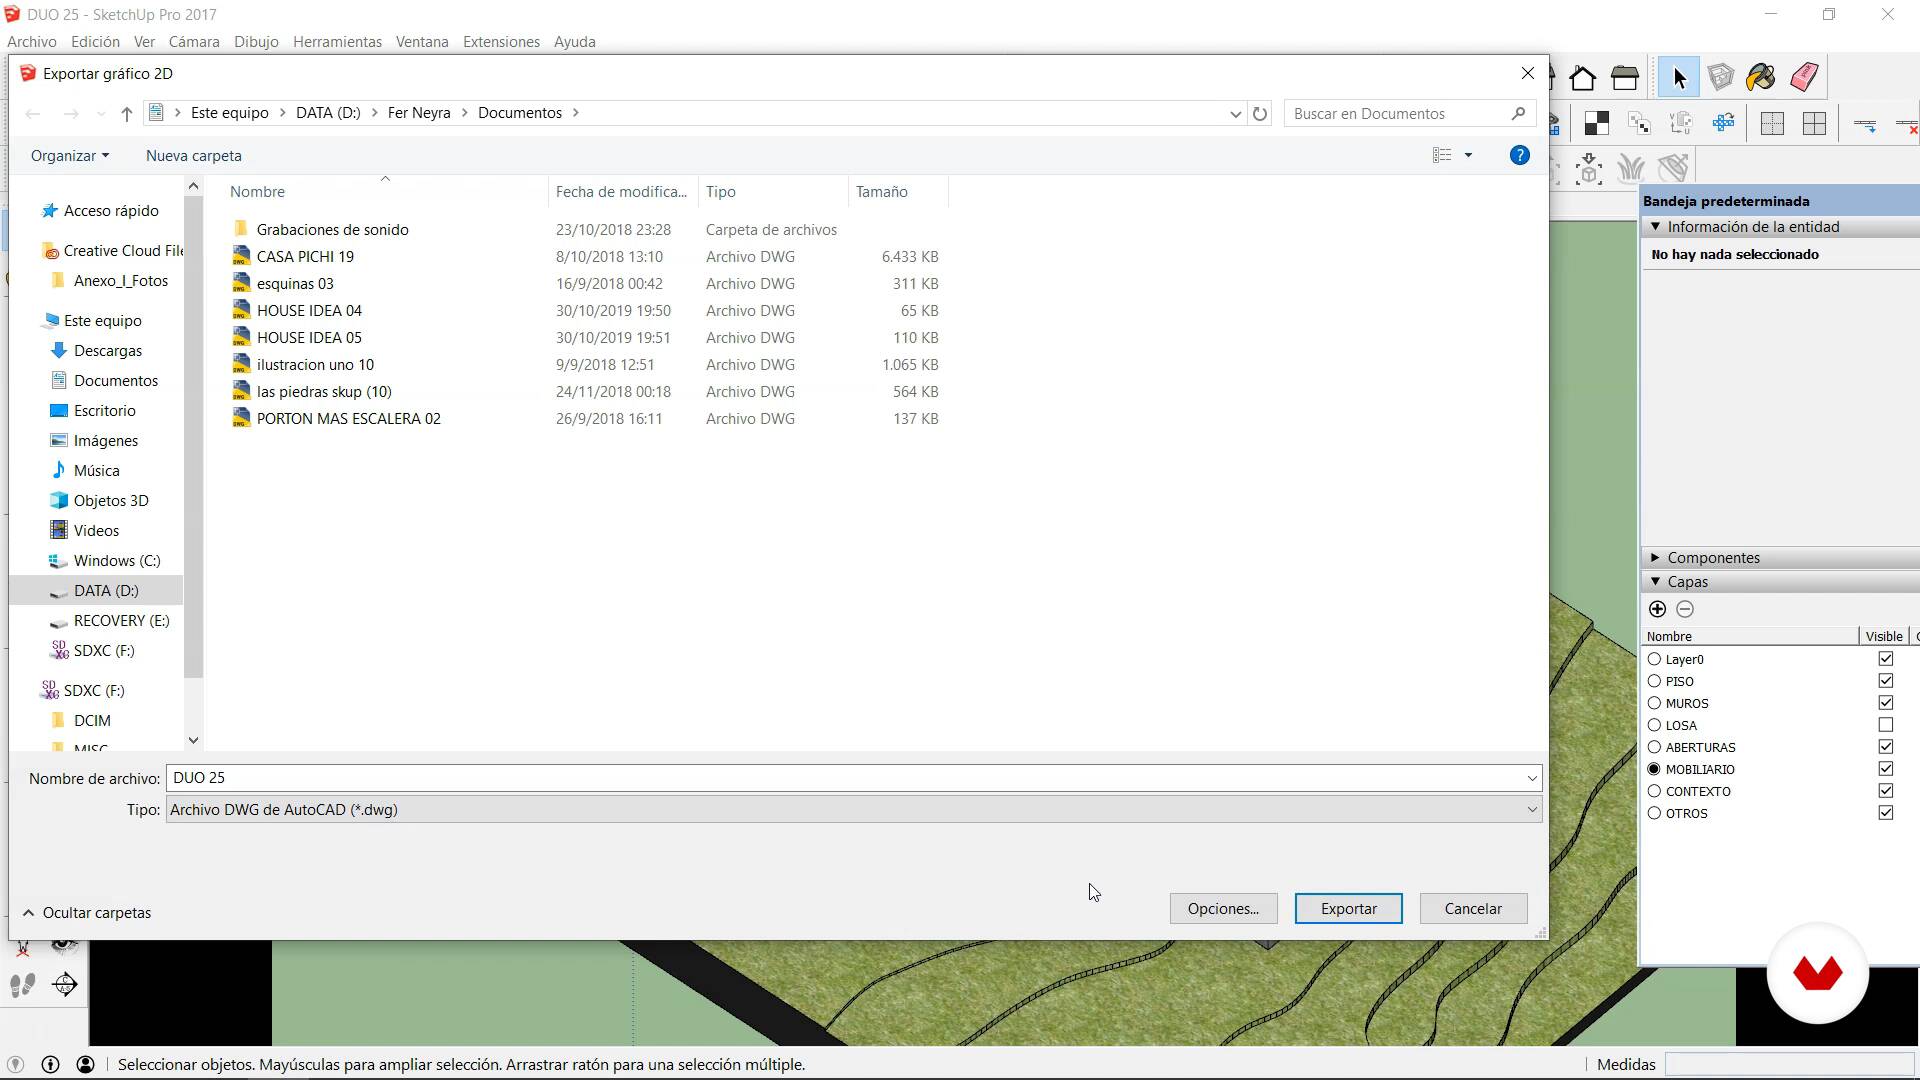The width and height of the screenshot is (1920, 1080).
Task: Open the Nombre de archivo history dropdown
Action: pos(1531,778)
